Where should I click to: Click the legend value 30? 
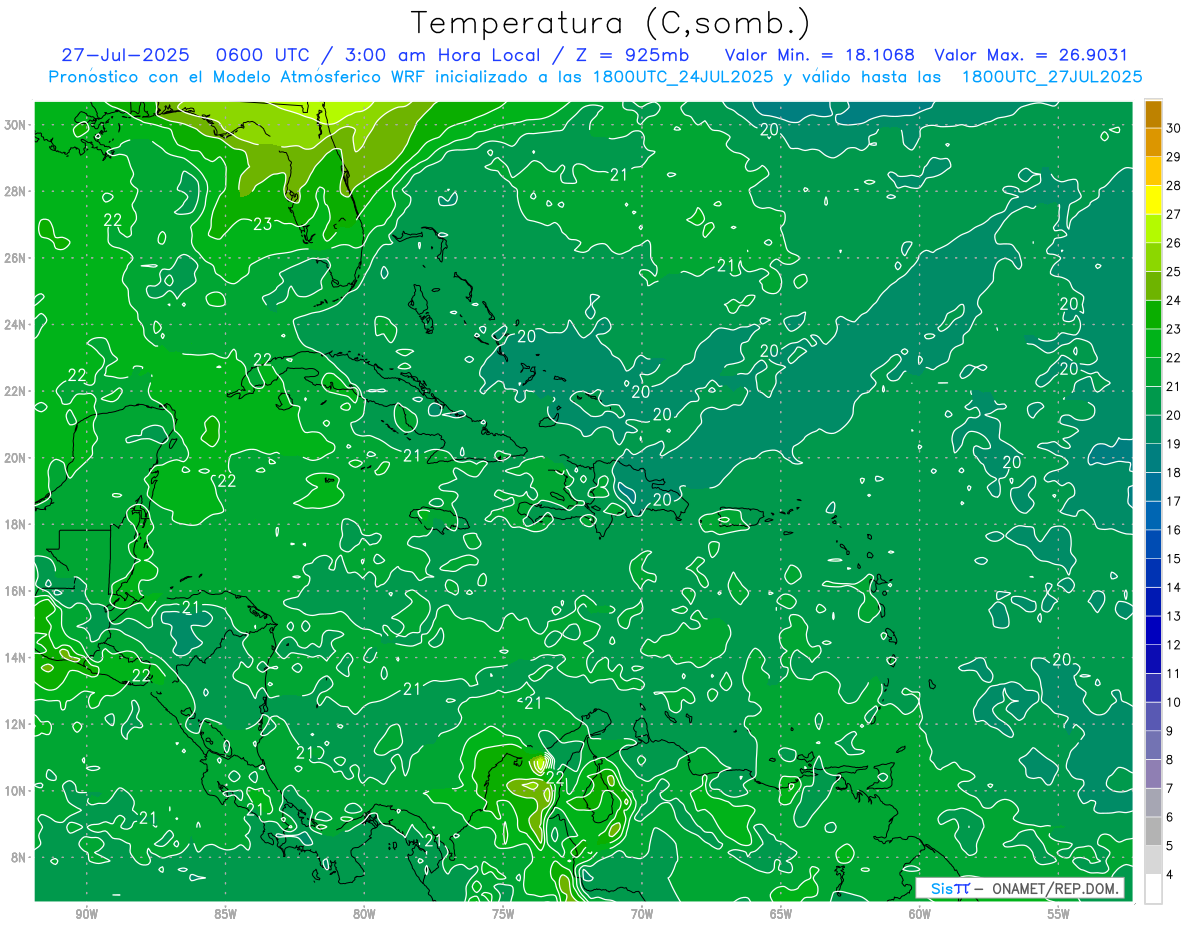click(x=1174, y=128)
